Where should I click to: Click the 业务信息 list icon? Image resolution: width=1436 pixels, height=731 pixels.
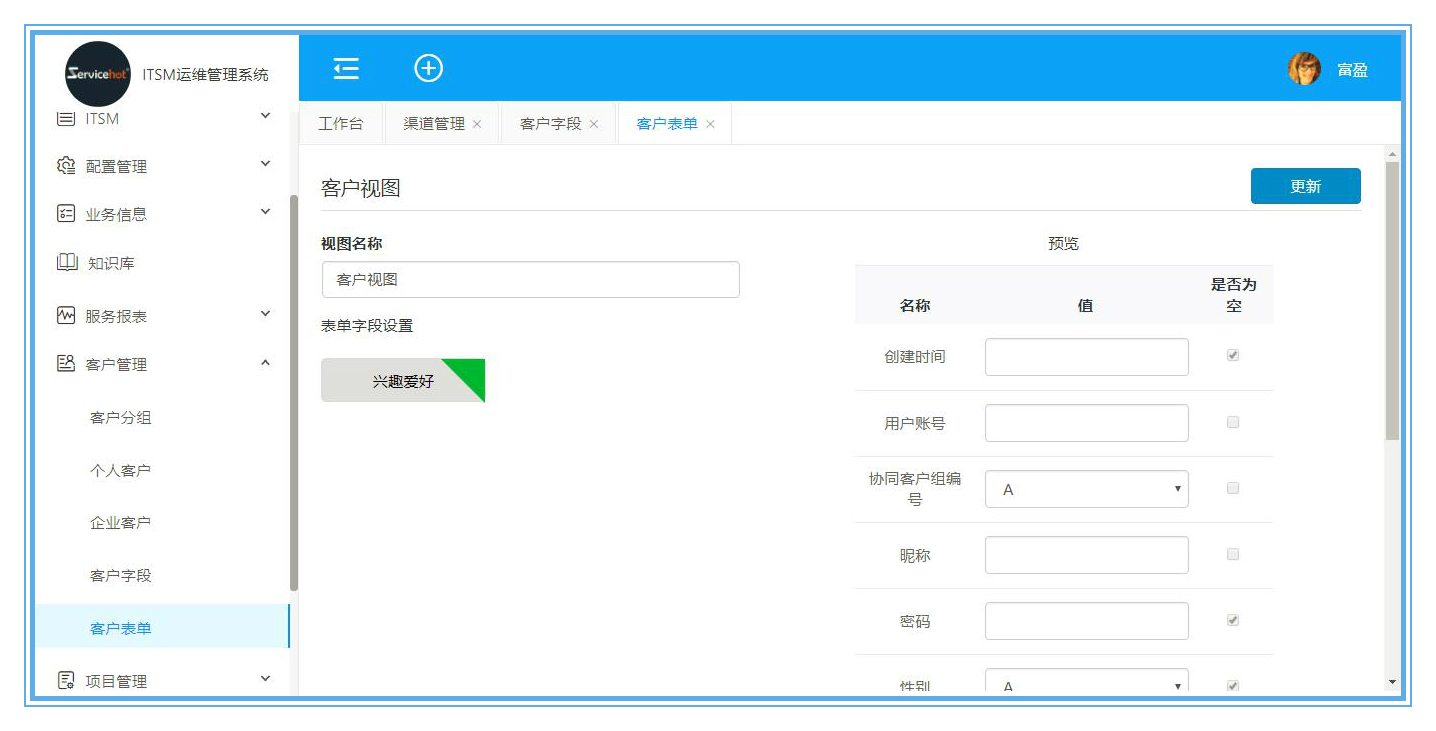click(66, 214)
